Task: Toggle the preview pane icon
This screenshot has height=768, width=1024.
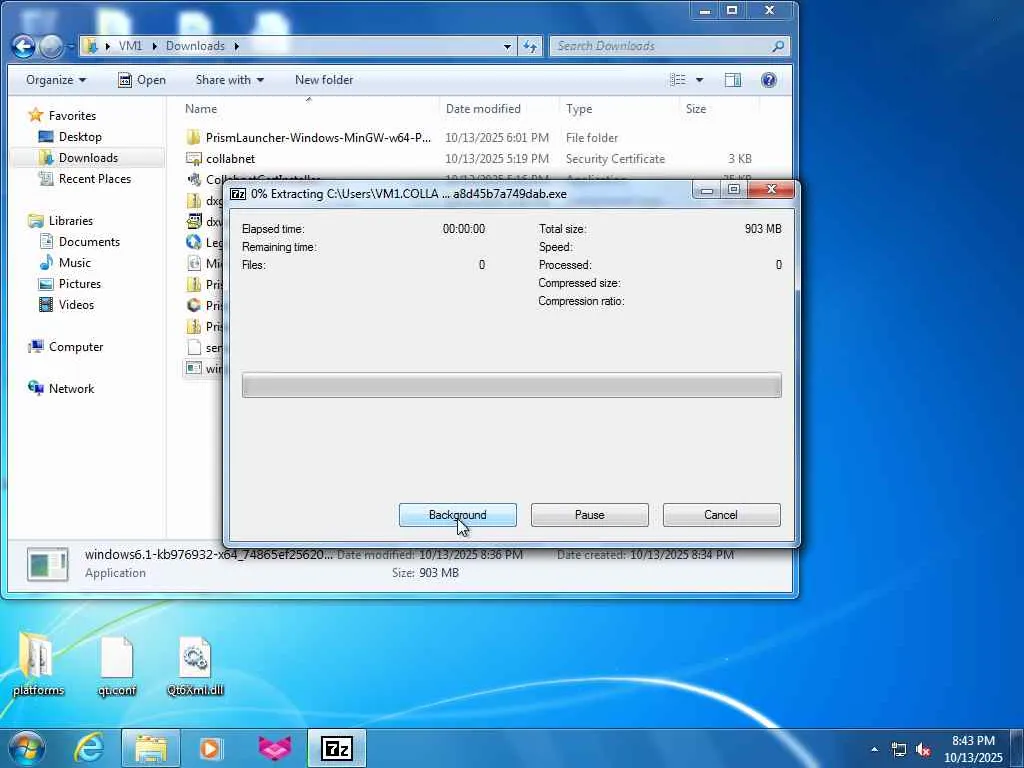Action: point(733,80)
